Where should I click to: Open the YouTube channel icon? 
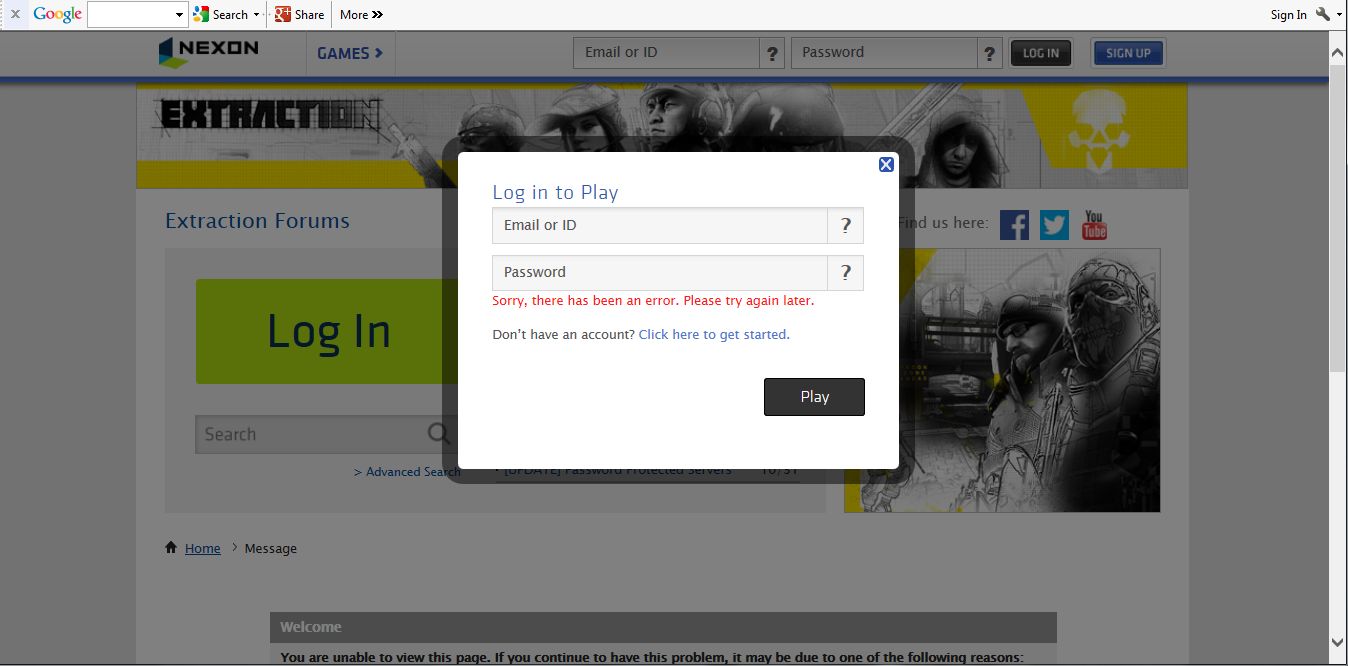tap(1094, 225)
